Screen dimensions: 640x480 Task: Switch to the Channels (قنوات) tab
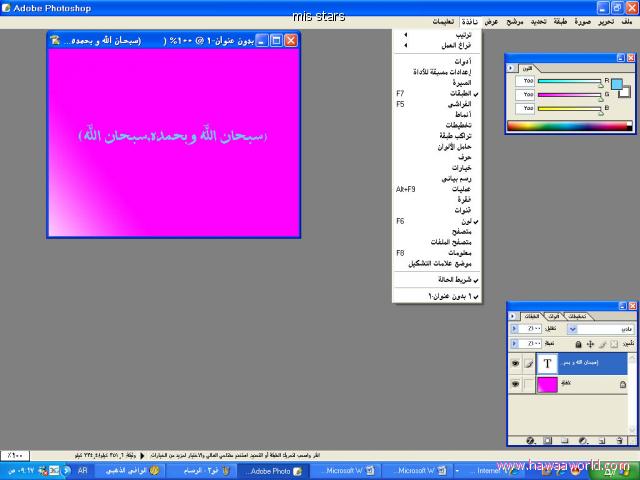click(552, 315)
